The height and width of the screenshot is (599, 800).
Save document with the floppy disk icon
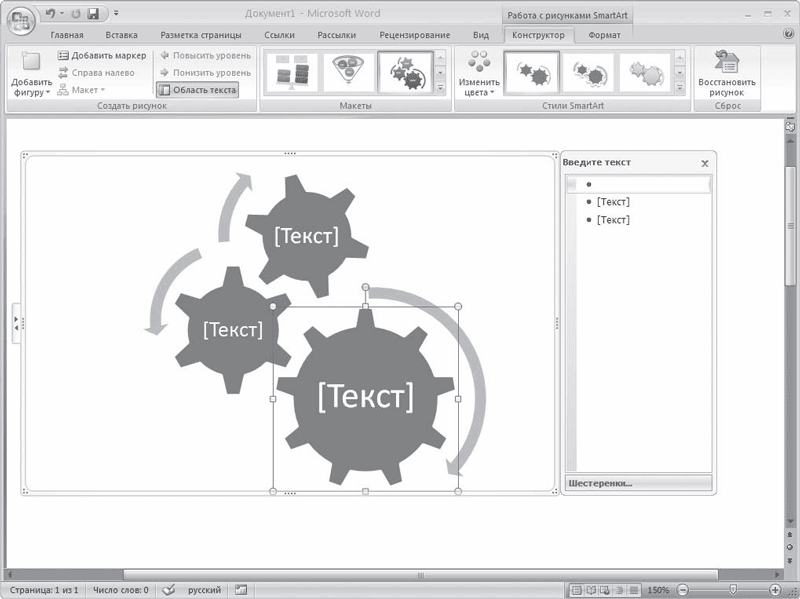point(93,14)
